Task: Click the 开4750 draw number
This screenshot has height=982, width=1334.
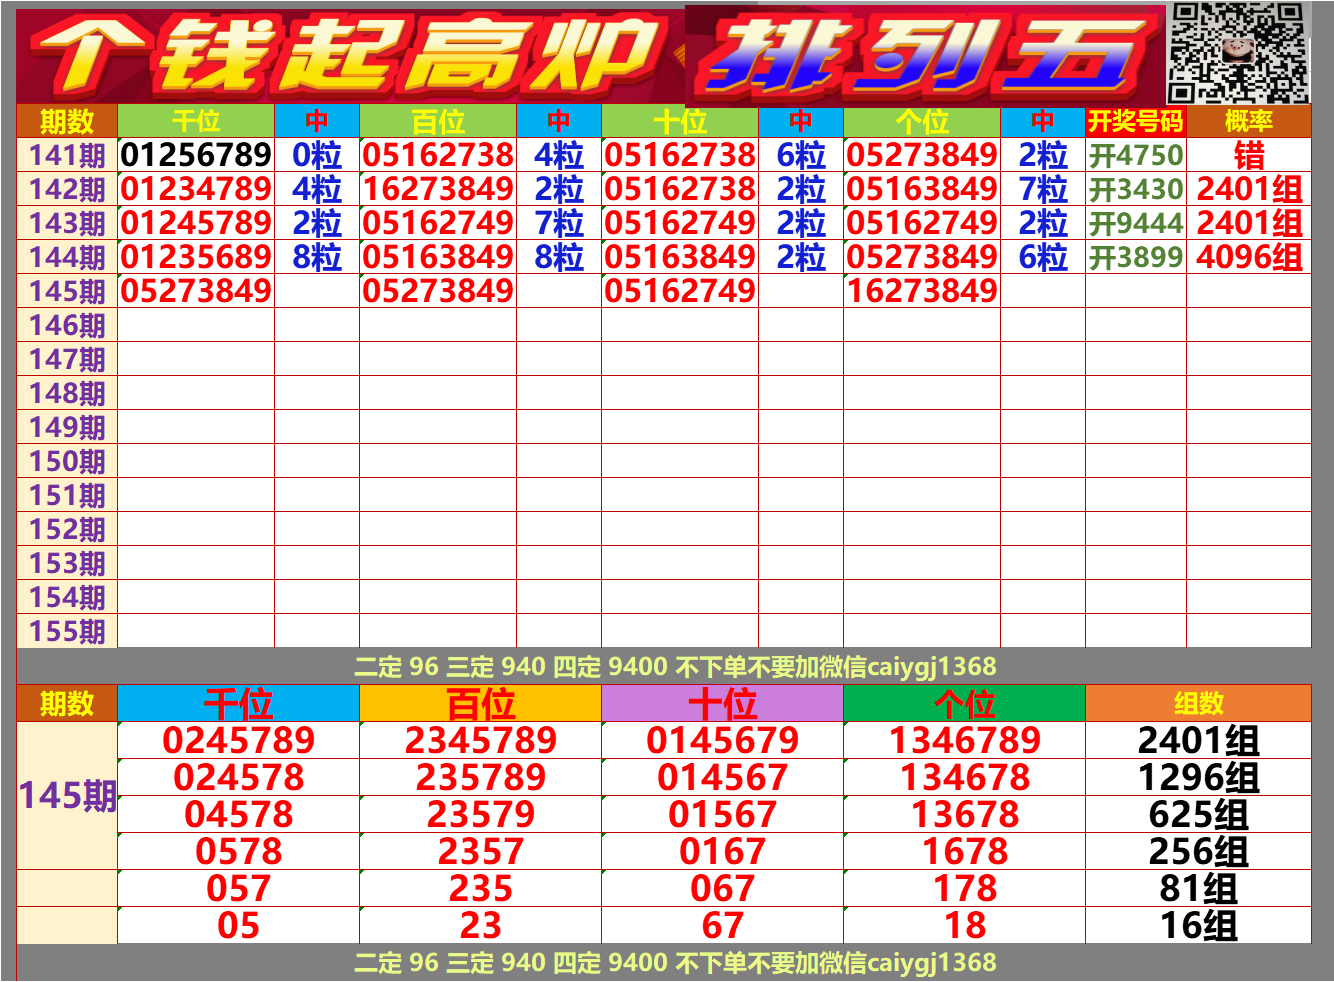Action: click(x=1136, y=155)
